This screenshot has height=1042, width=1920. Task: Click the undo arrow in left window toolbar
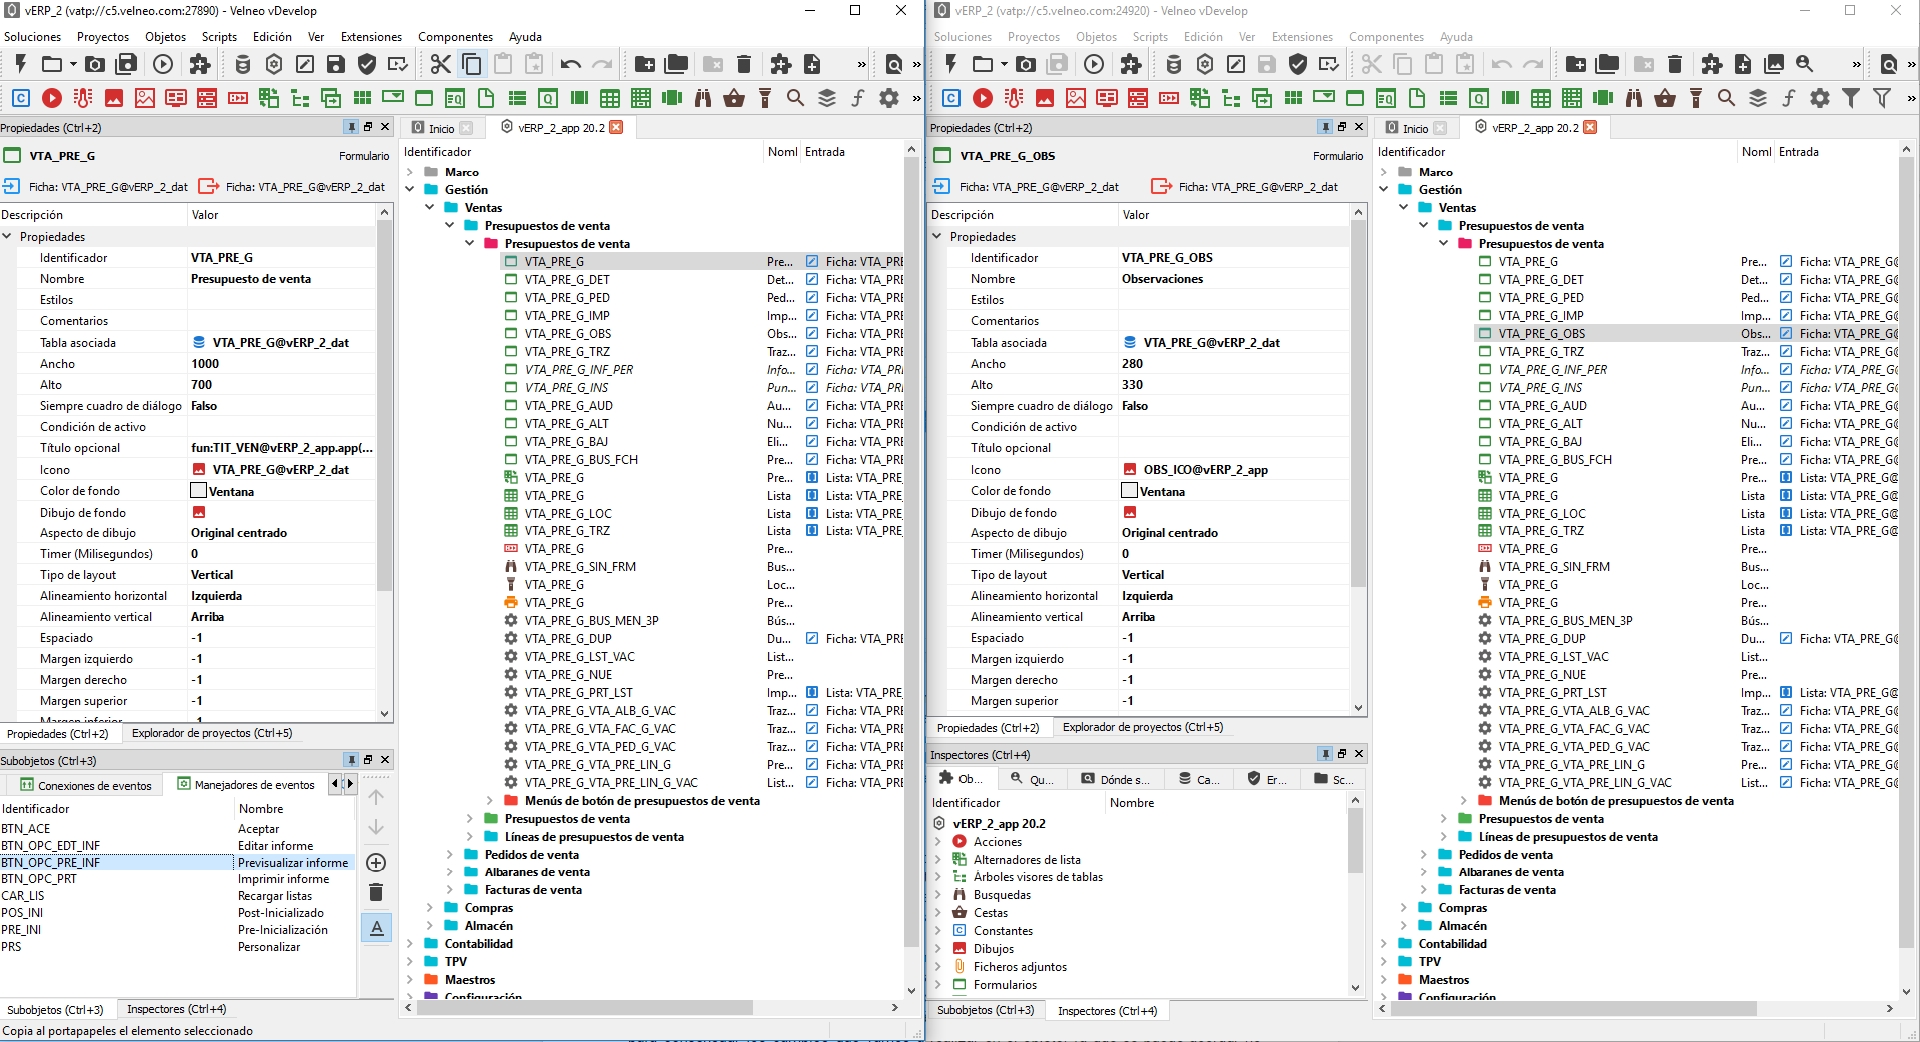click(571, 65)
